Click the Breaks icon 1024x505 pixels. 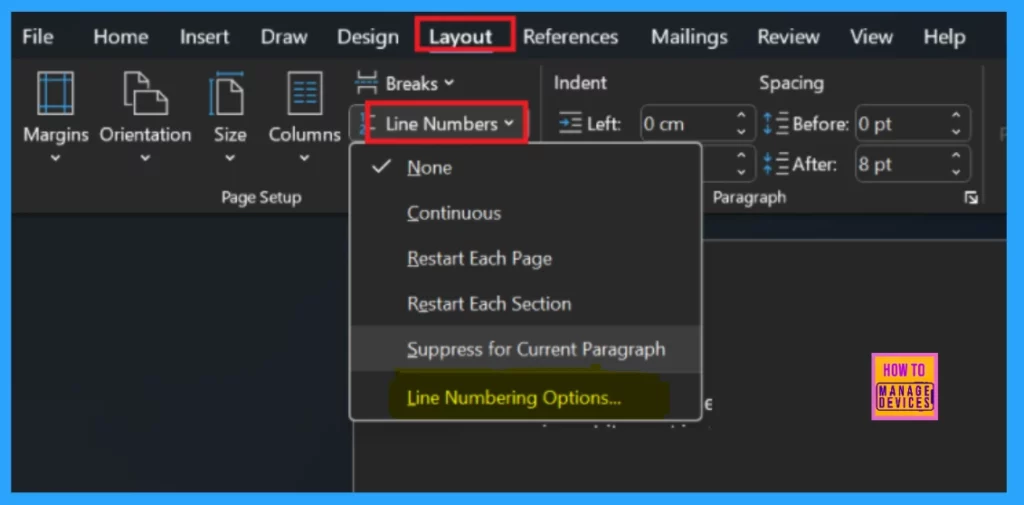pos(366,83)
